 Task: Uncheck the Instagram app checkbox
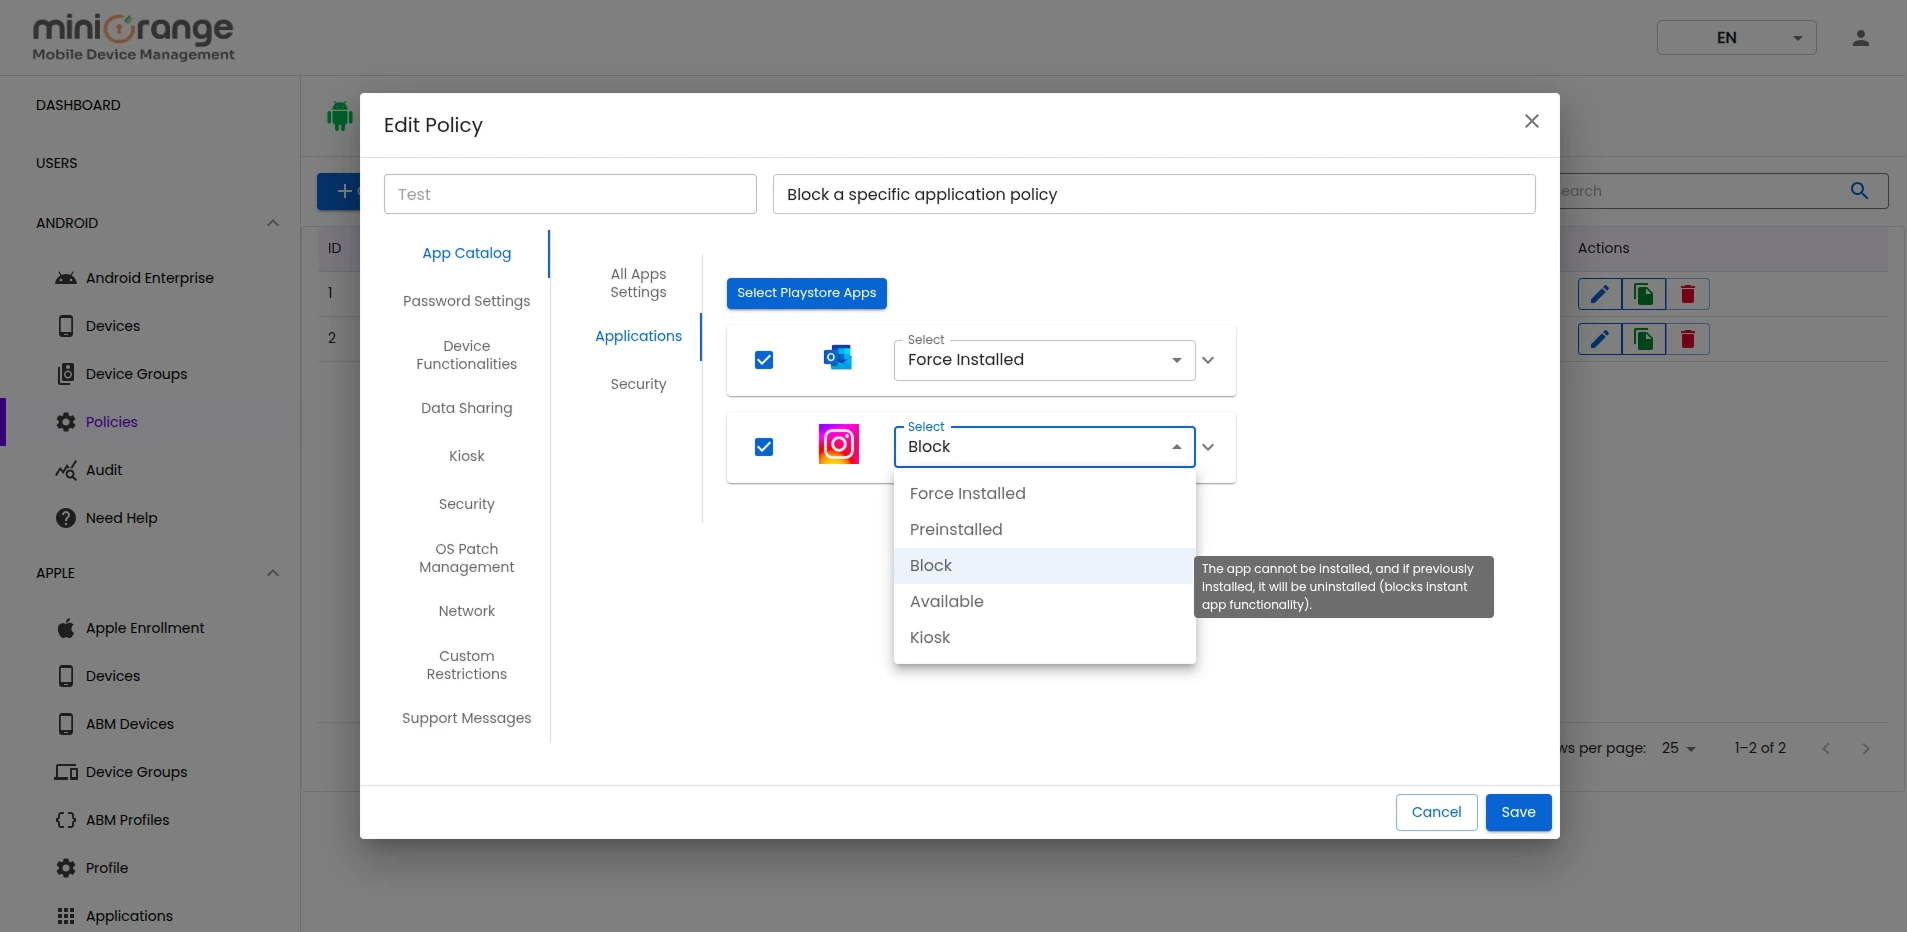tap(763, 447)
